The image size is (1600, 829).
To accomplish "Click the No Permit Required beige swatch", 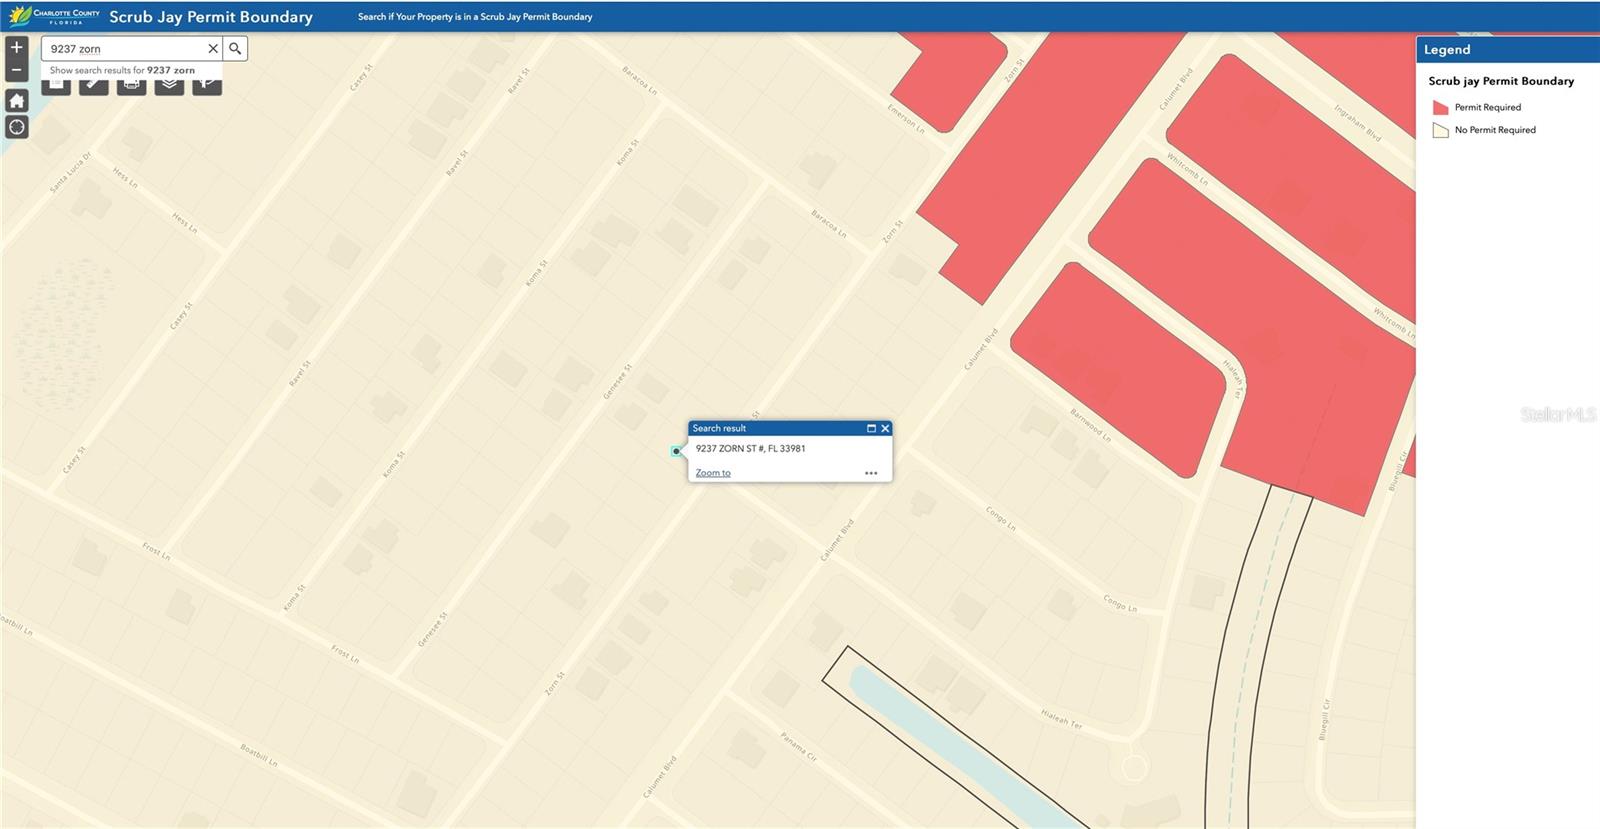I will [x=1440, y=130].
